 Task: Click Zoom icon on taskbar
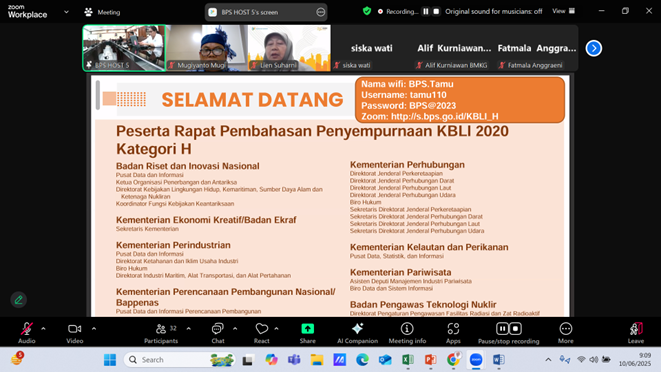476,360
